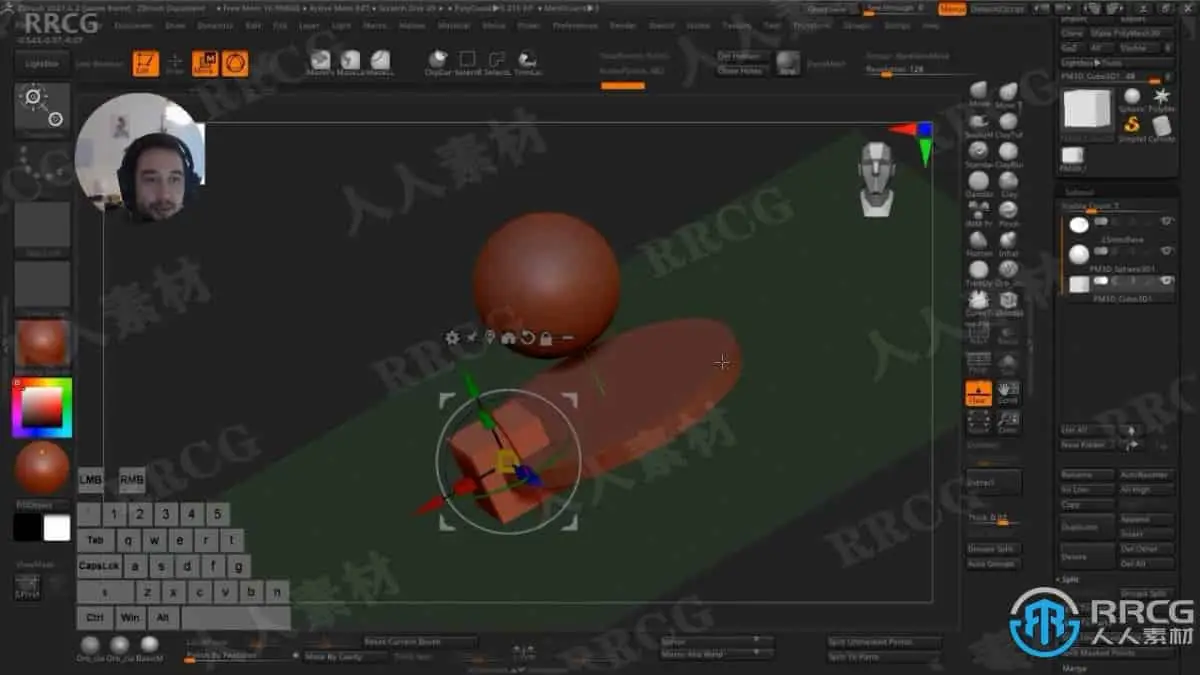Click the LightBox button
The width and height of the screenshot is (1200, 675).
[42, 63]
